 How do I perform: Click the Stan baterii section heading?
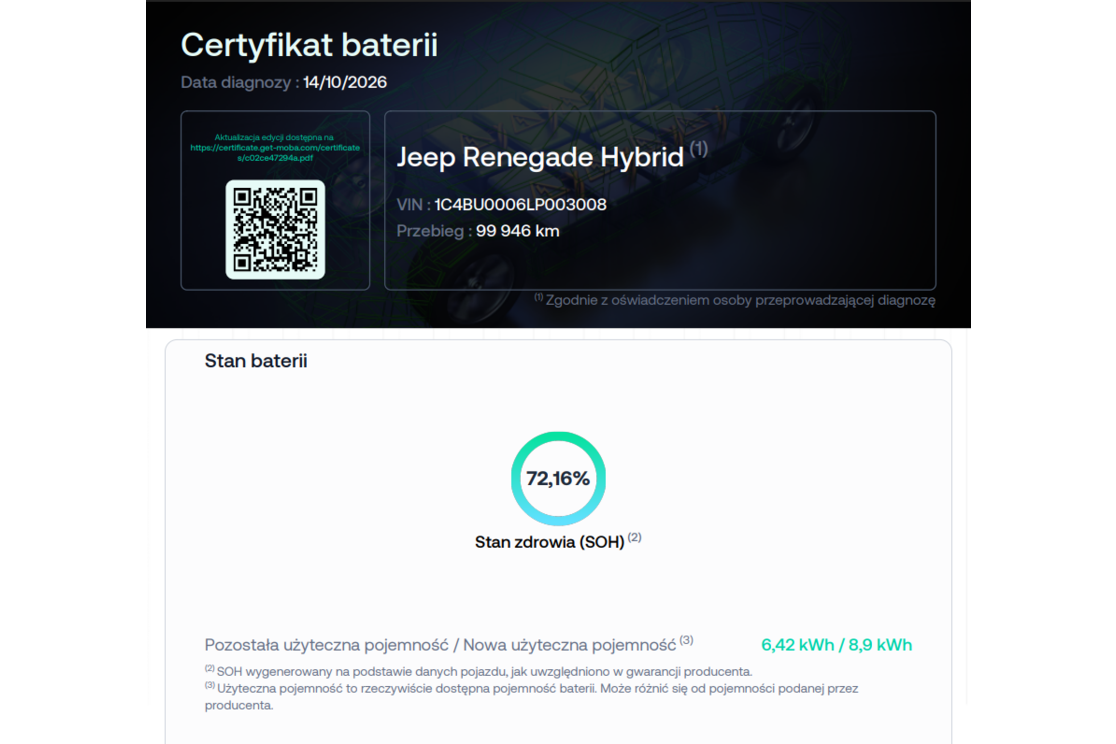coord(256,361)
